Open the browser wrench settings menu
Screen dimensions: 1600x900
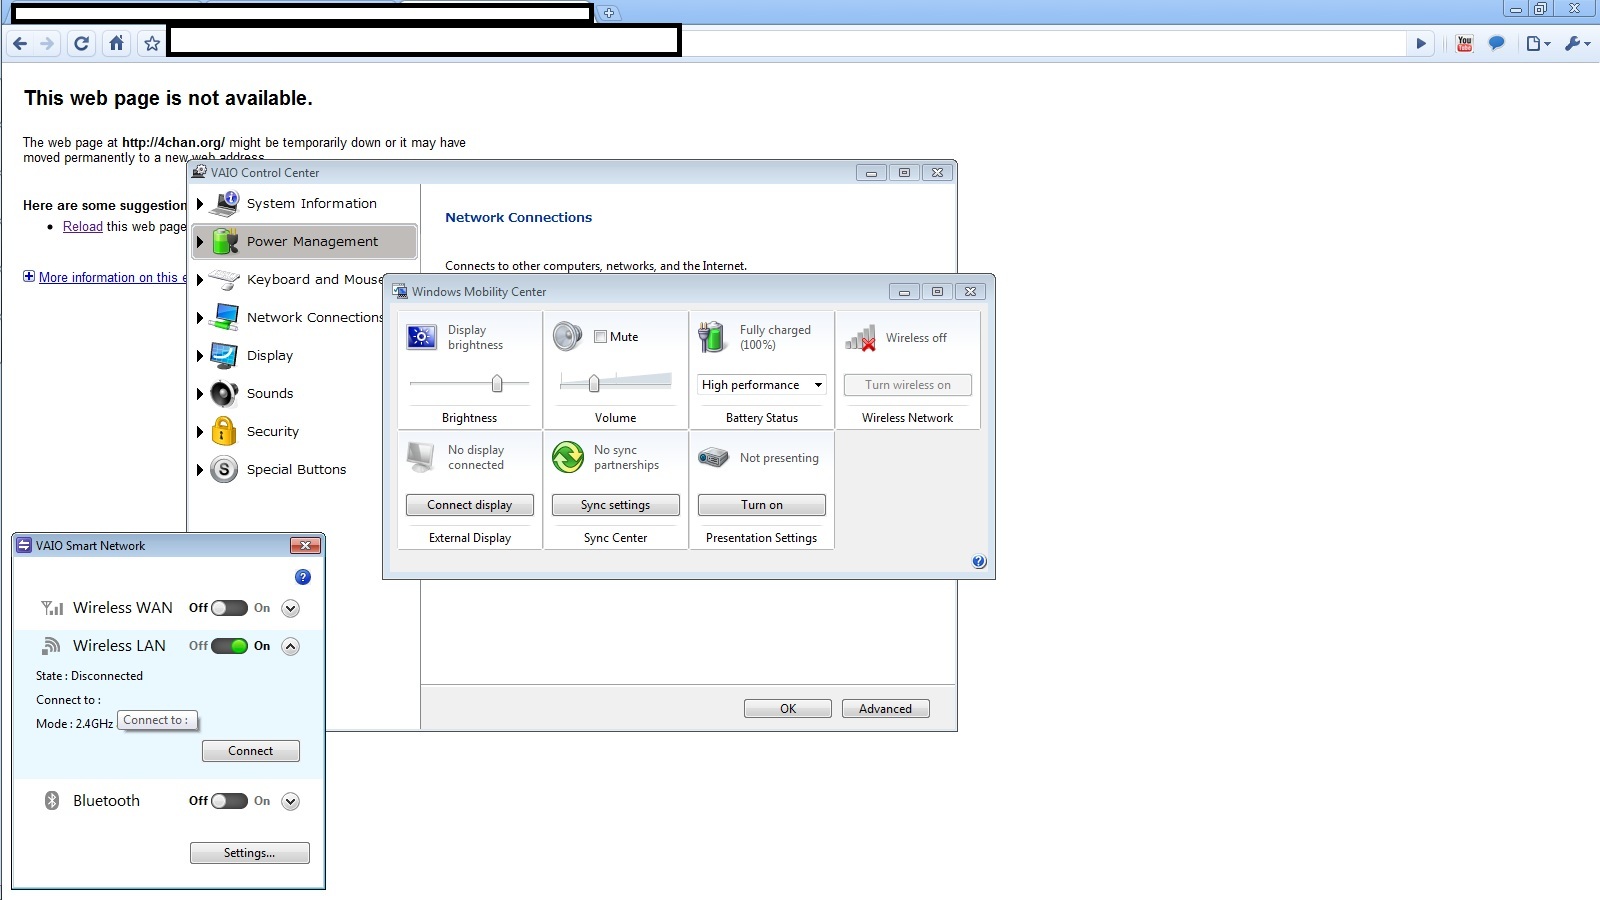coord(1577,44)
